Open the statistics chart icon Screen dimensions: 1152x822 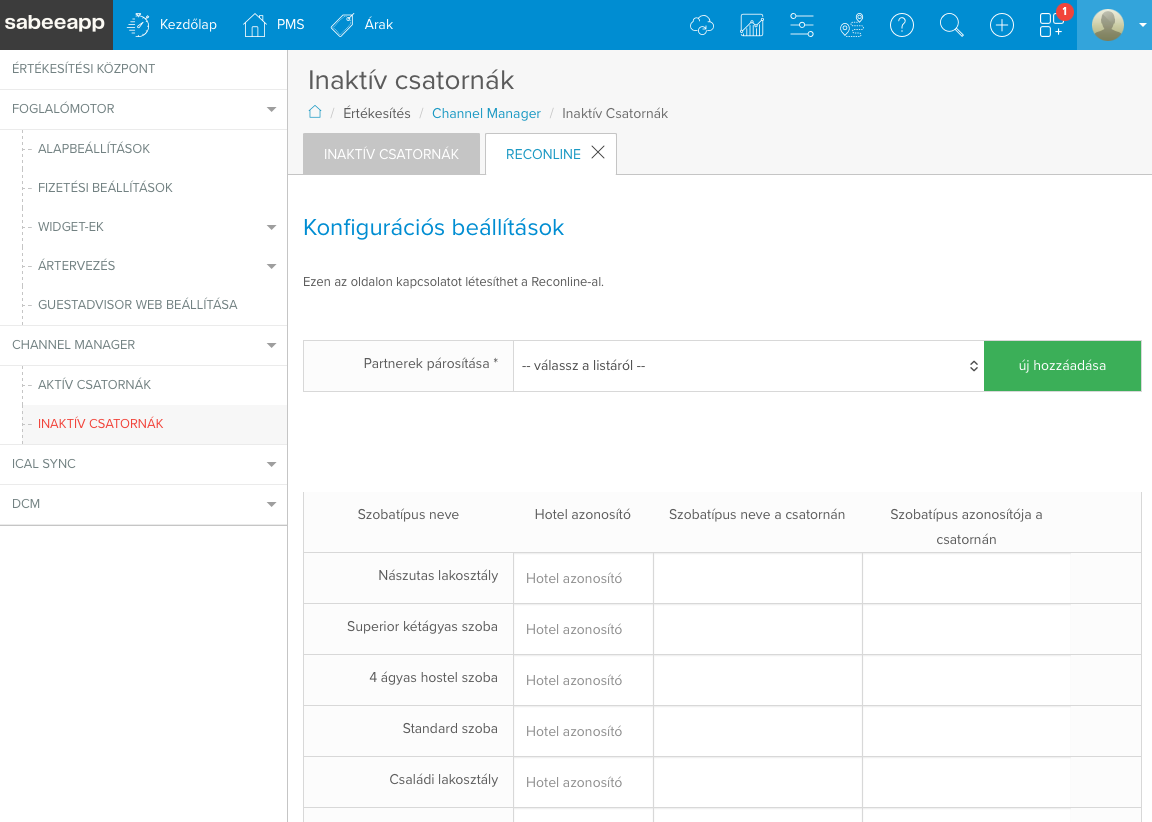[752, 25]
